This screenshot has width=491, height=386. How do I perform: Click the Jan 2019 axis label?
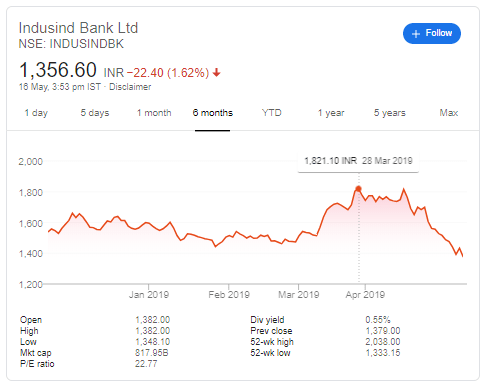149,295
